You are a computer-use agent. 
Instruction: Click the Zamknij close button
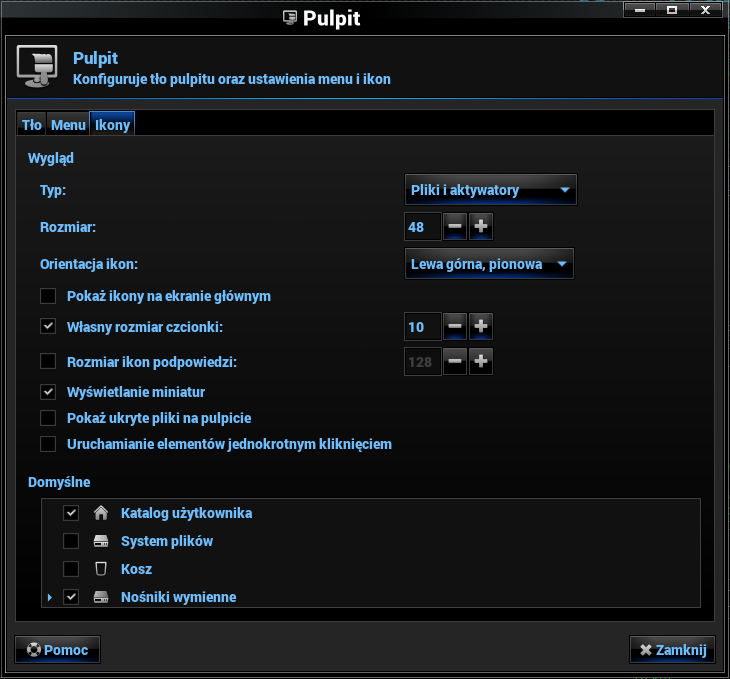(672, 649)
